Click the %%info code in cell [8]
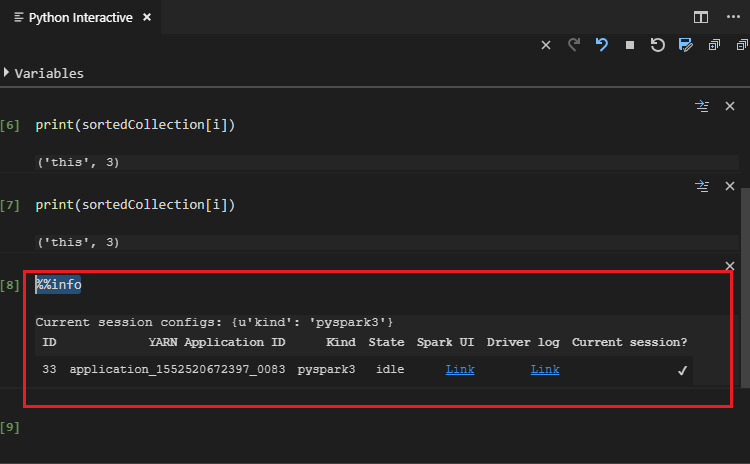 58,285
